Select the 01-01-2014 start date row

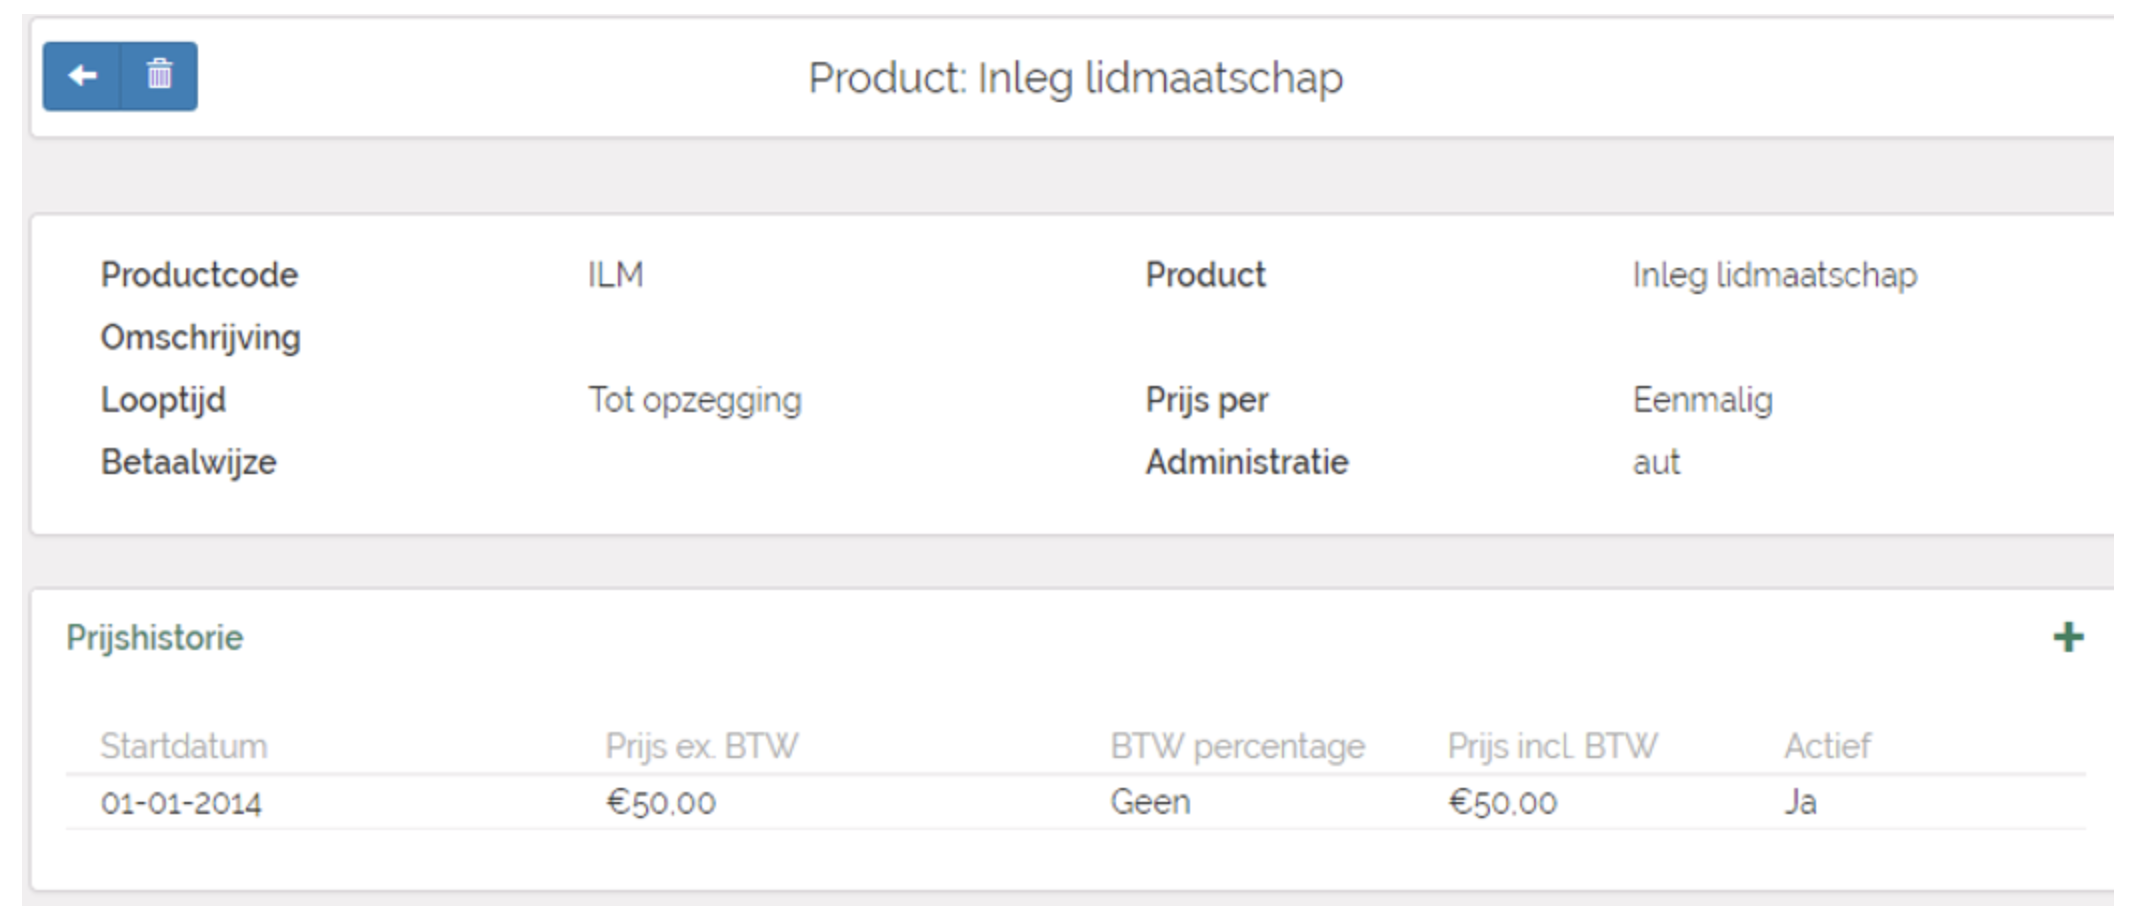point(181,803)
